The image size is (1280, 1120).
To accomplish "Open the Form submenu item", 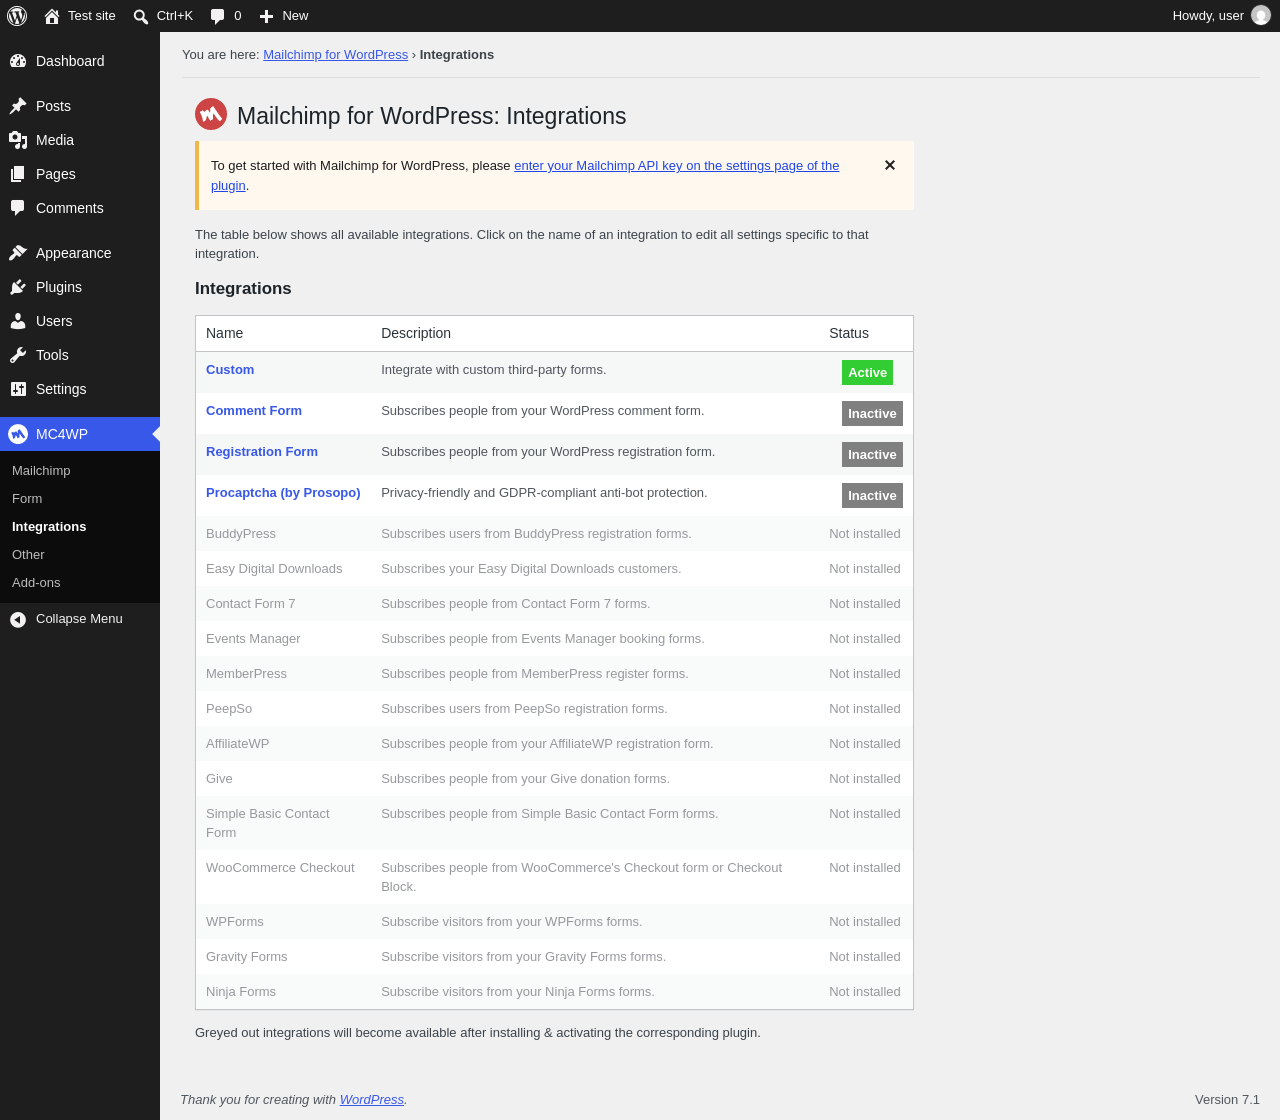I will [x=27, y=499].
